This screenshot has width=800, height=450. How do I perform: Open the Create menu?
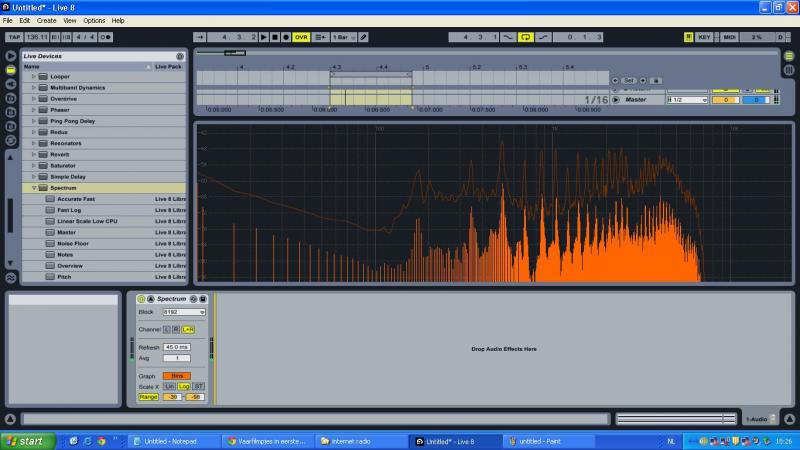pos(46,20)
